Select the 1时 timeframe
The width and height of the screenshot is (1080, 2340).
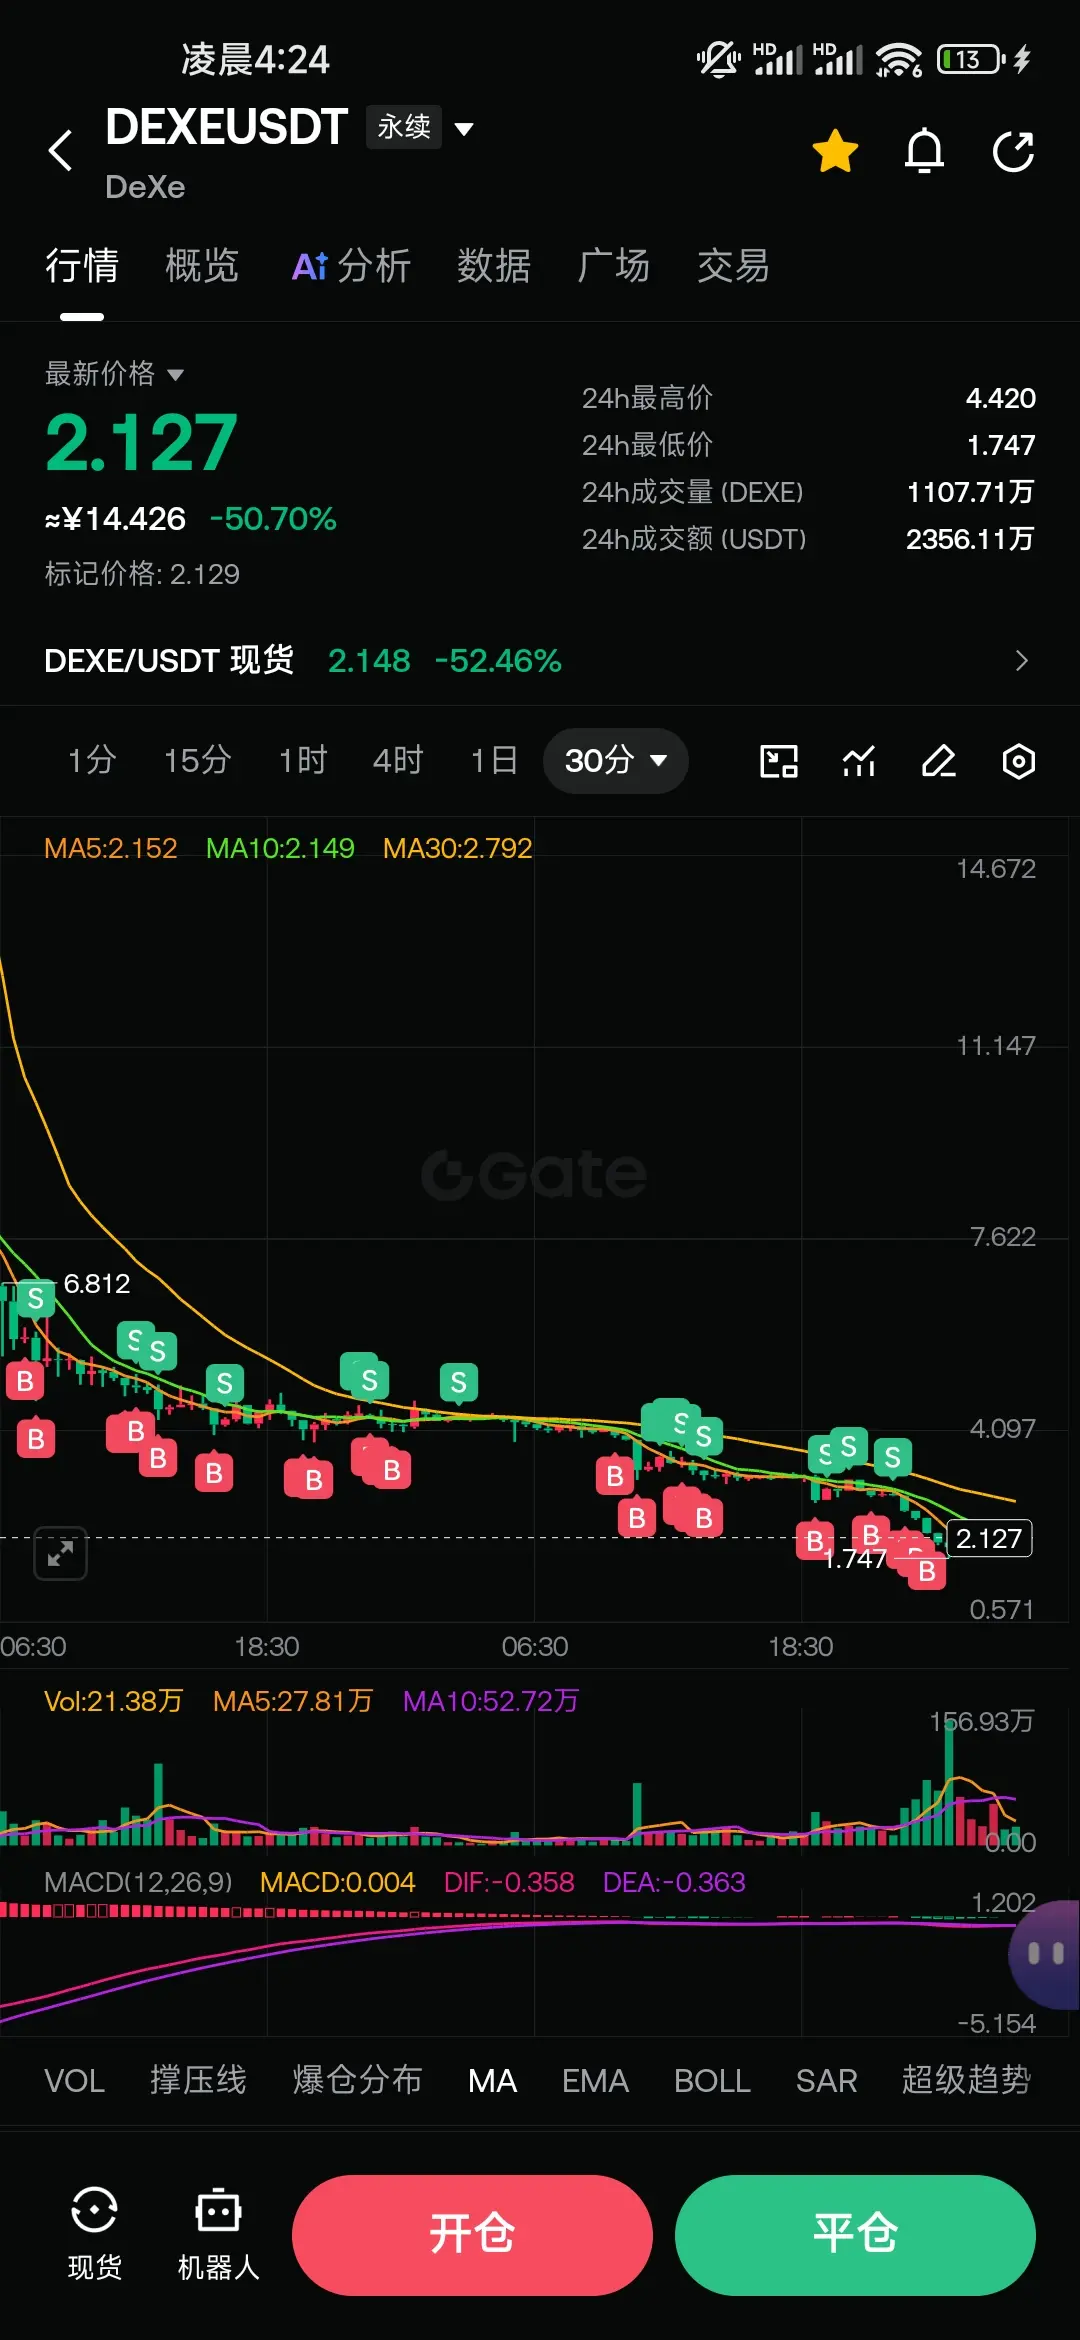pos(303,760)
